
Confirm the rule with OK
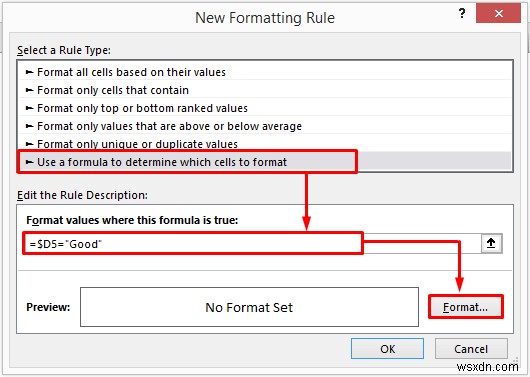point(387,349)
